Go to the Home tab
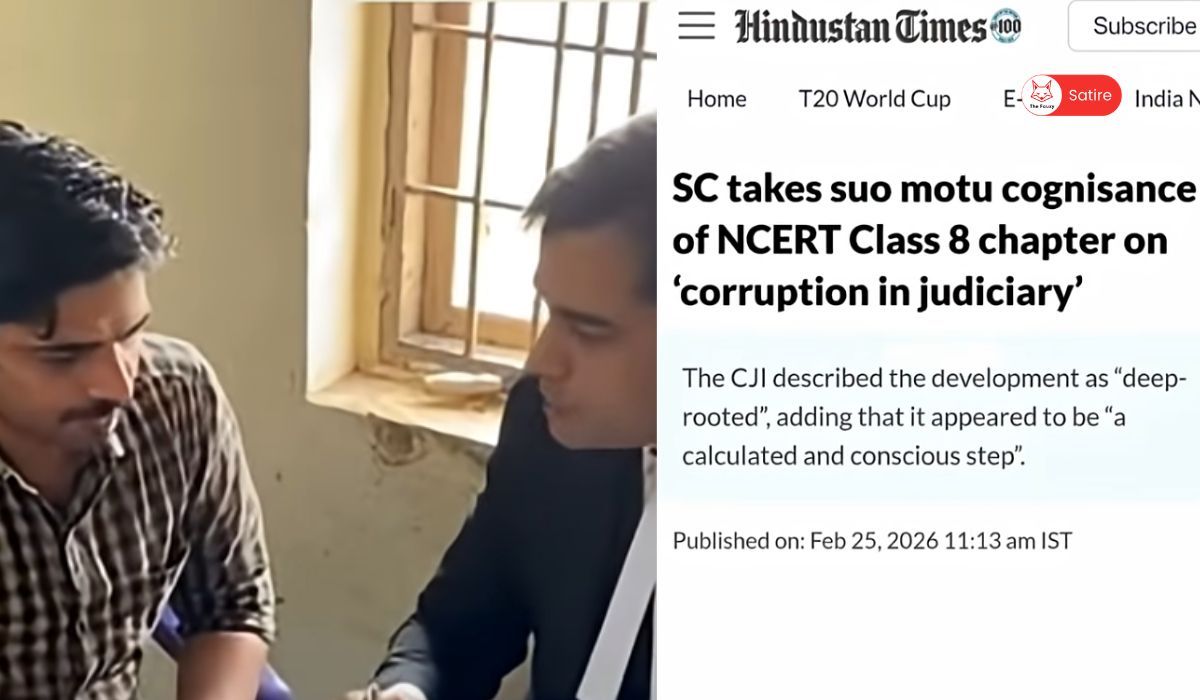Viewport: 1200px width, 700px height. pyautogui.click(x=717, y=99)
